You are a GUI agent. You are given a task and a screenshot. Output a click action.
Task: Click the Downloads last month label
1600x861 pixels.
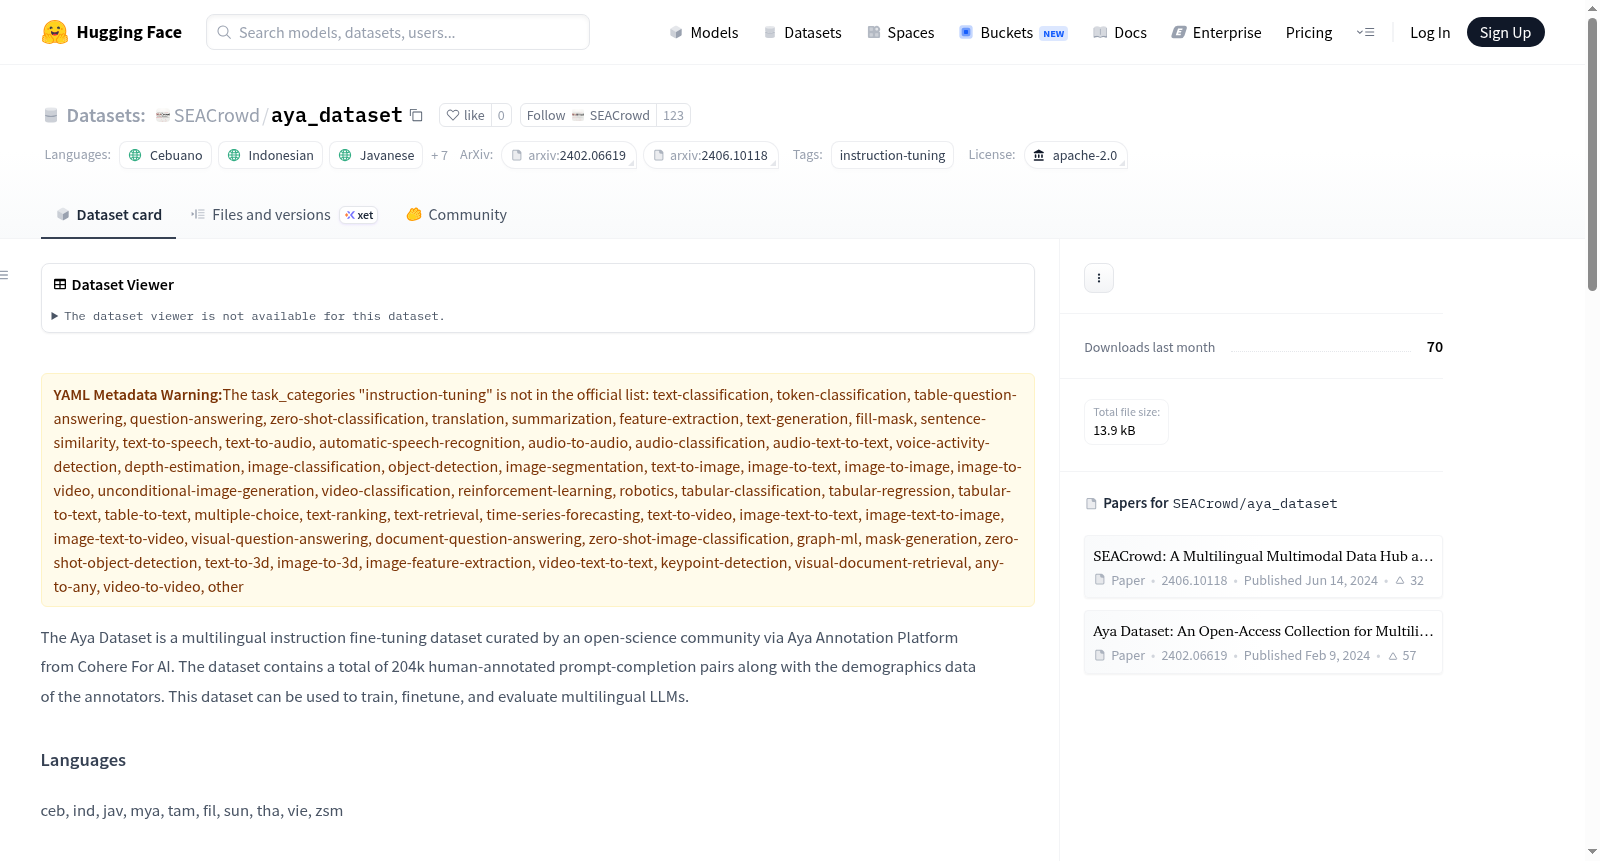pyautogui.click(x=1150, y=347)
